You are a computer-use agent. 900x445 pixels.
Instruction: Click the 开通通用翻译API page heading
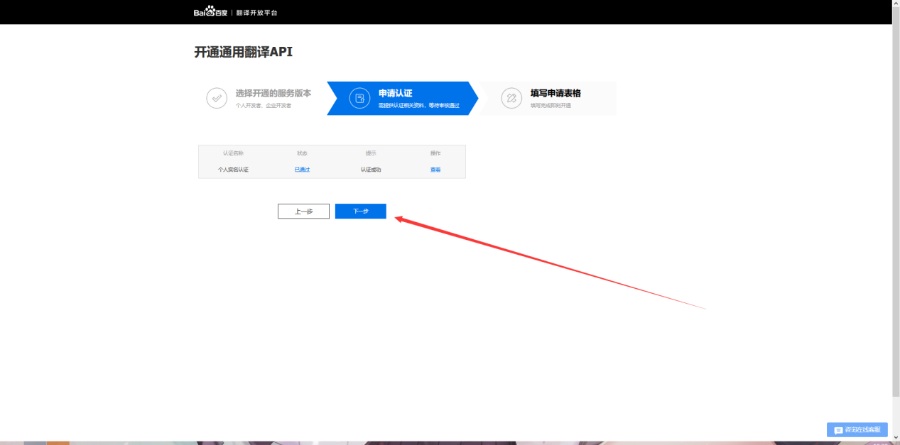point(244,52)
